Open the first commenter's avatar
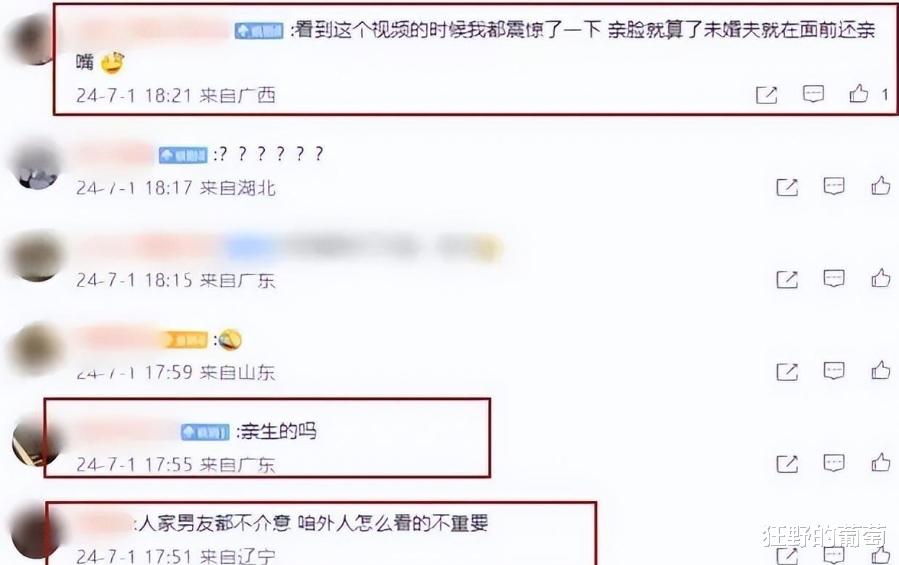Screen dimensions: 899x565 click(32, 40)
